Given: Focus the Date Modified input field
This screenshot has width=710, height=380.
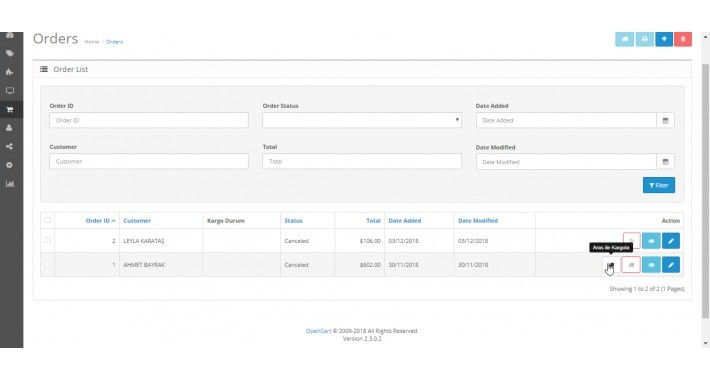Looking at the screenshot, I should pos(566,162).
